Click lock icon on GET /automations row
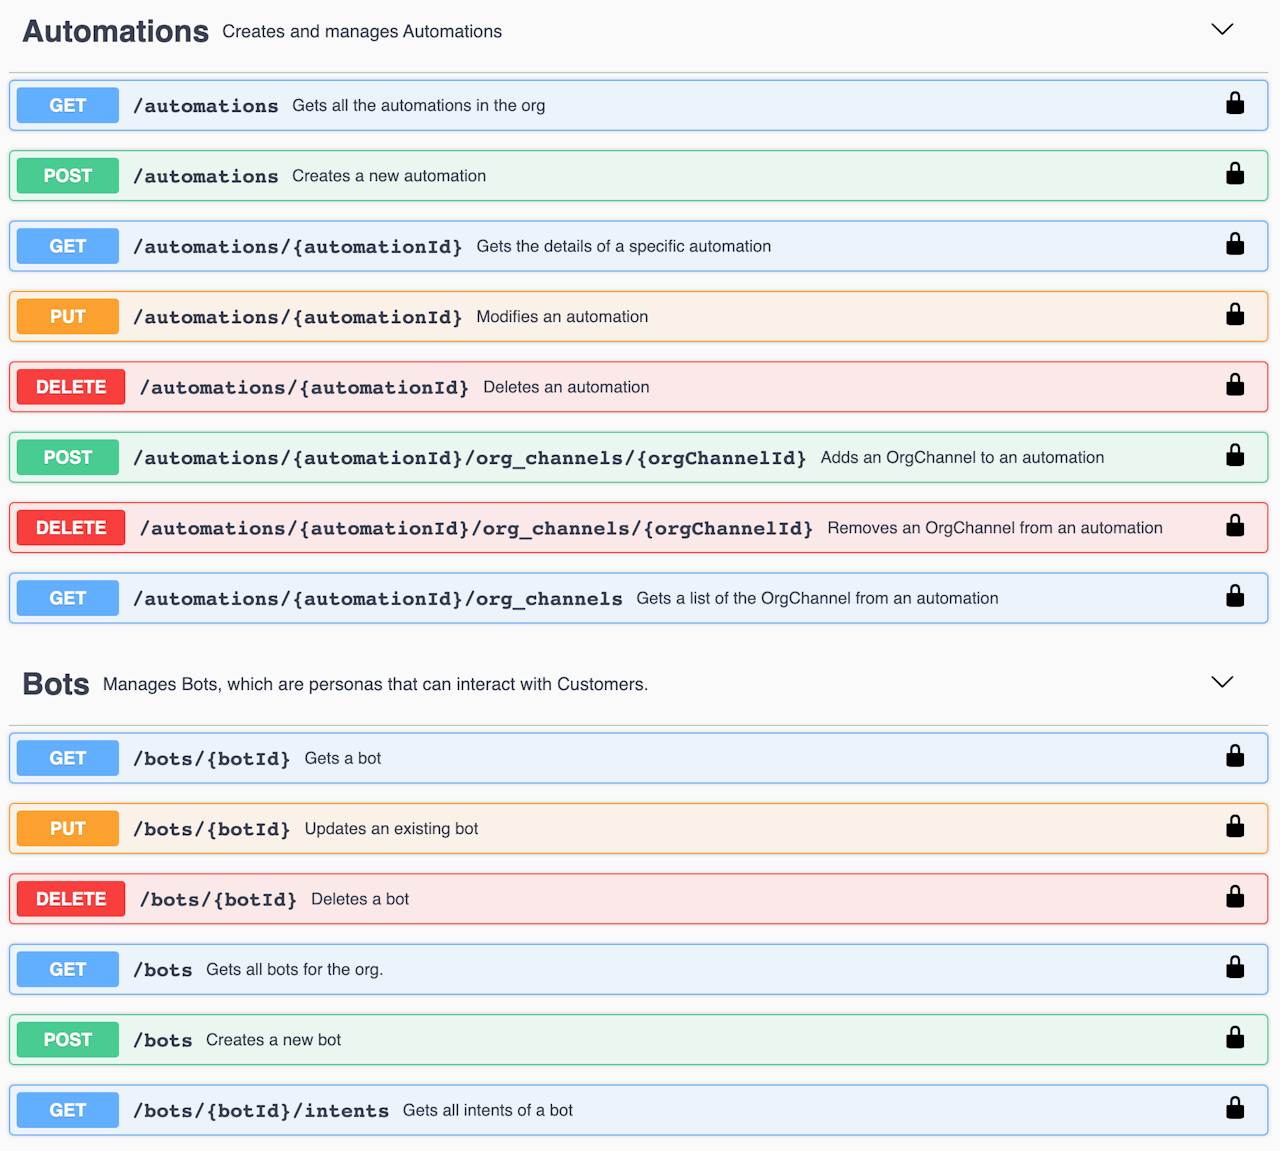Image resolution: width=1280 pixels, height=1151 pixels. click(x=1235, y=104)
